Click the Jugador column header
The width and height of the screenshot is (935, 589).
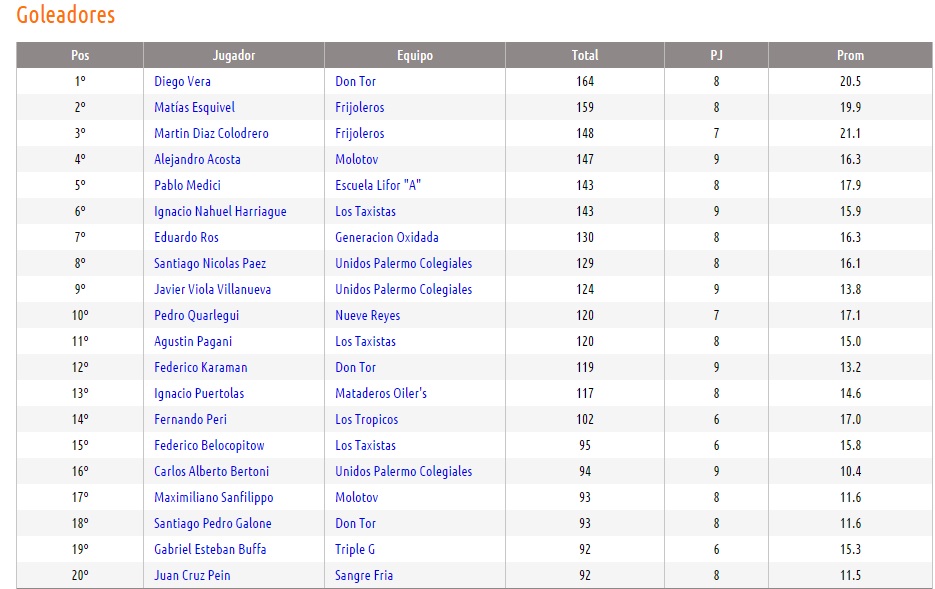234,55
